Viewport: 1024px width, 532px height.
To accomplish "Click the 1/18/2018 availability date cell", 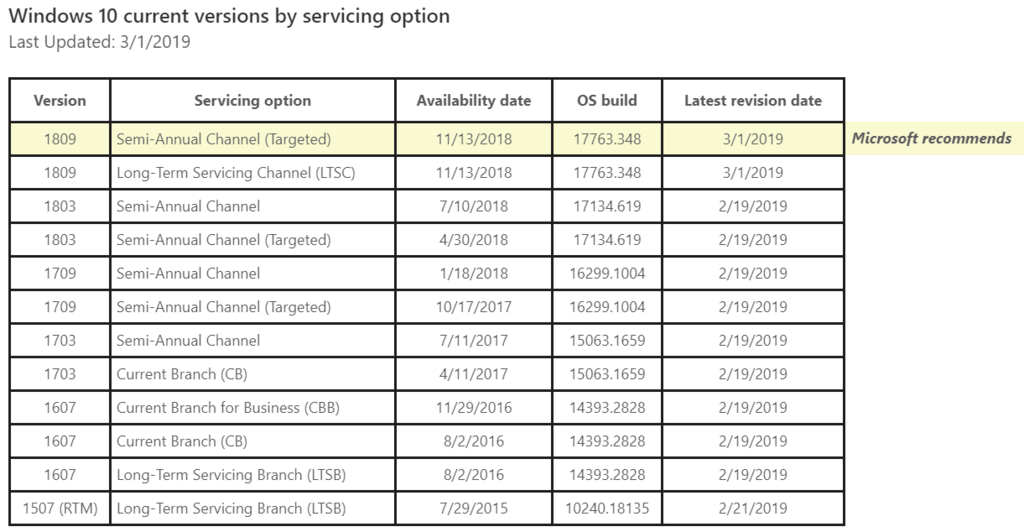I will click(x=473, y=274).
